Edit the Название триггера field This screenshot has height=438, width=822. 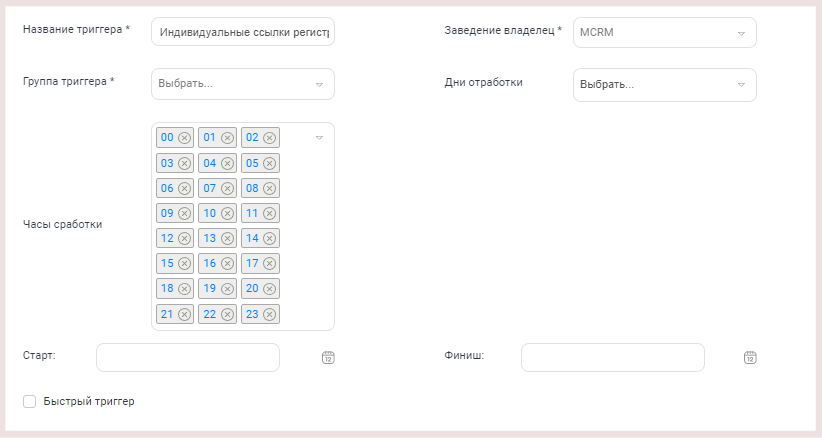click(x=243, y=32)
